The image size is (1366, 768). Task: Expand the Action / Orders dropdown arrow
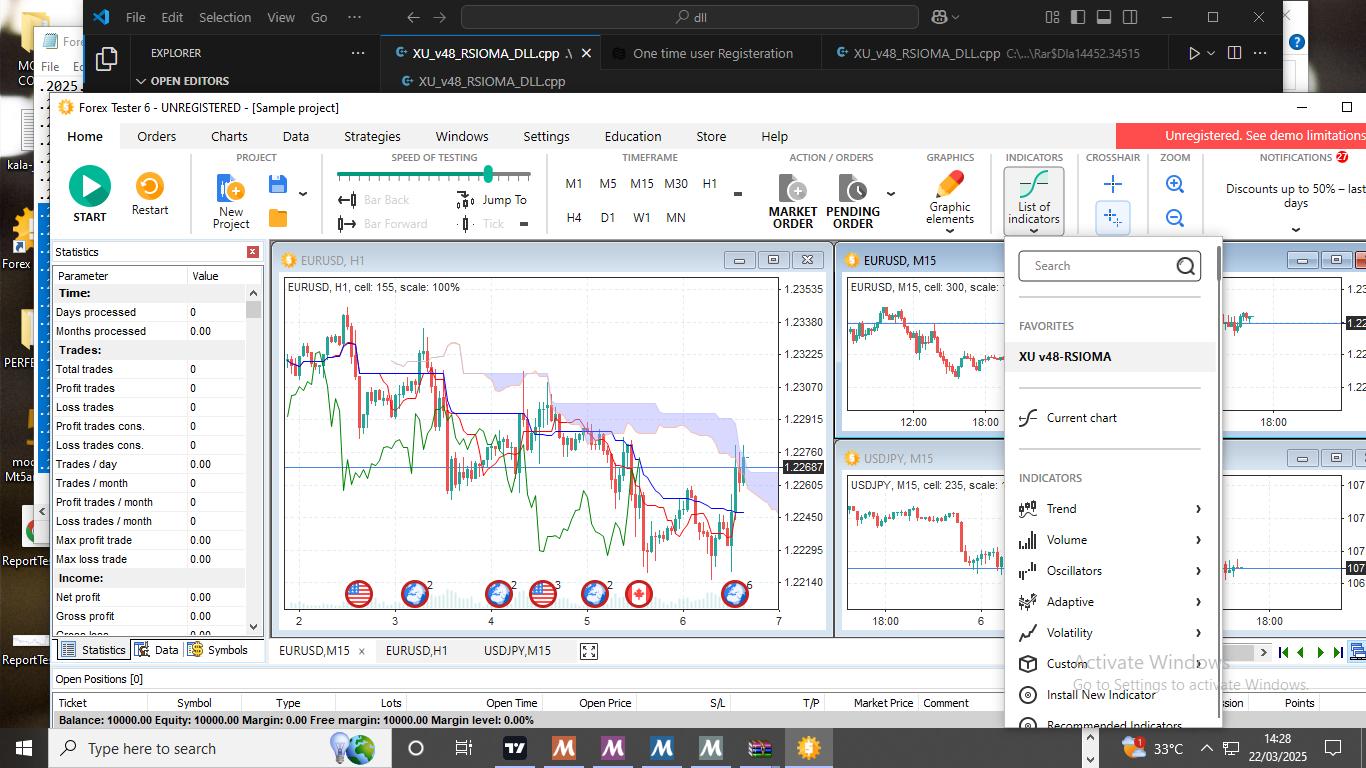pyautogui.click(x=891, y=194)
